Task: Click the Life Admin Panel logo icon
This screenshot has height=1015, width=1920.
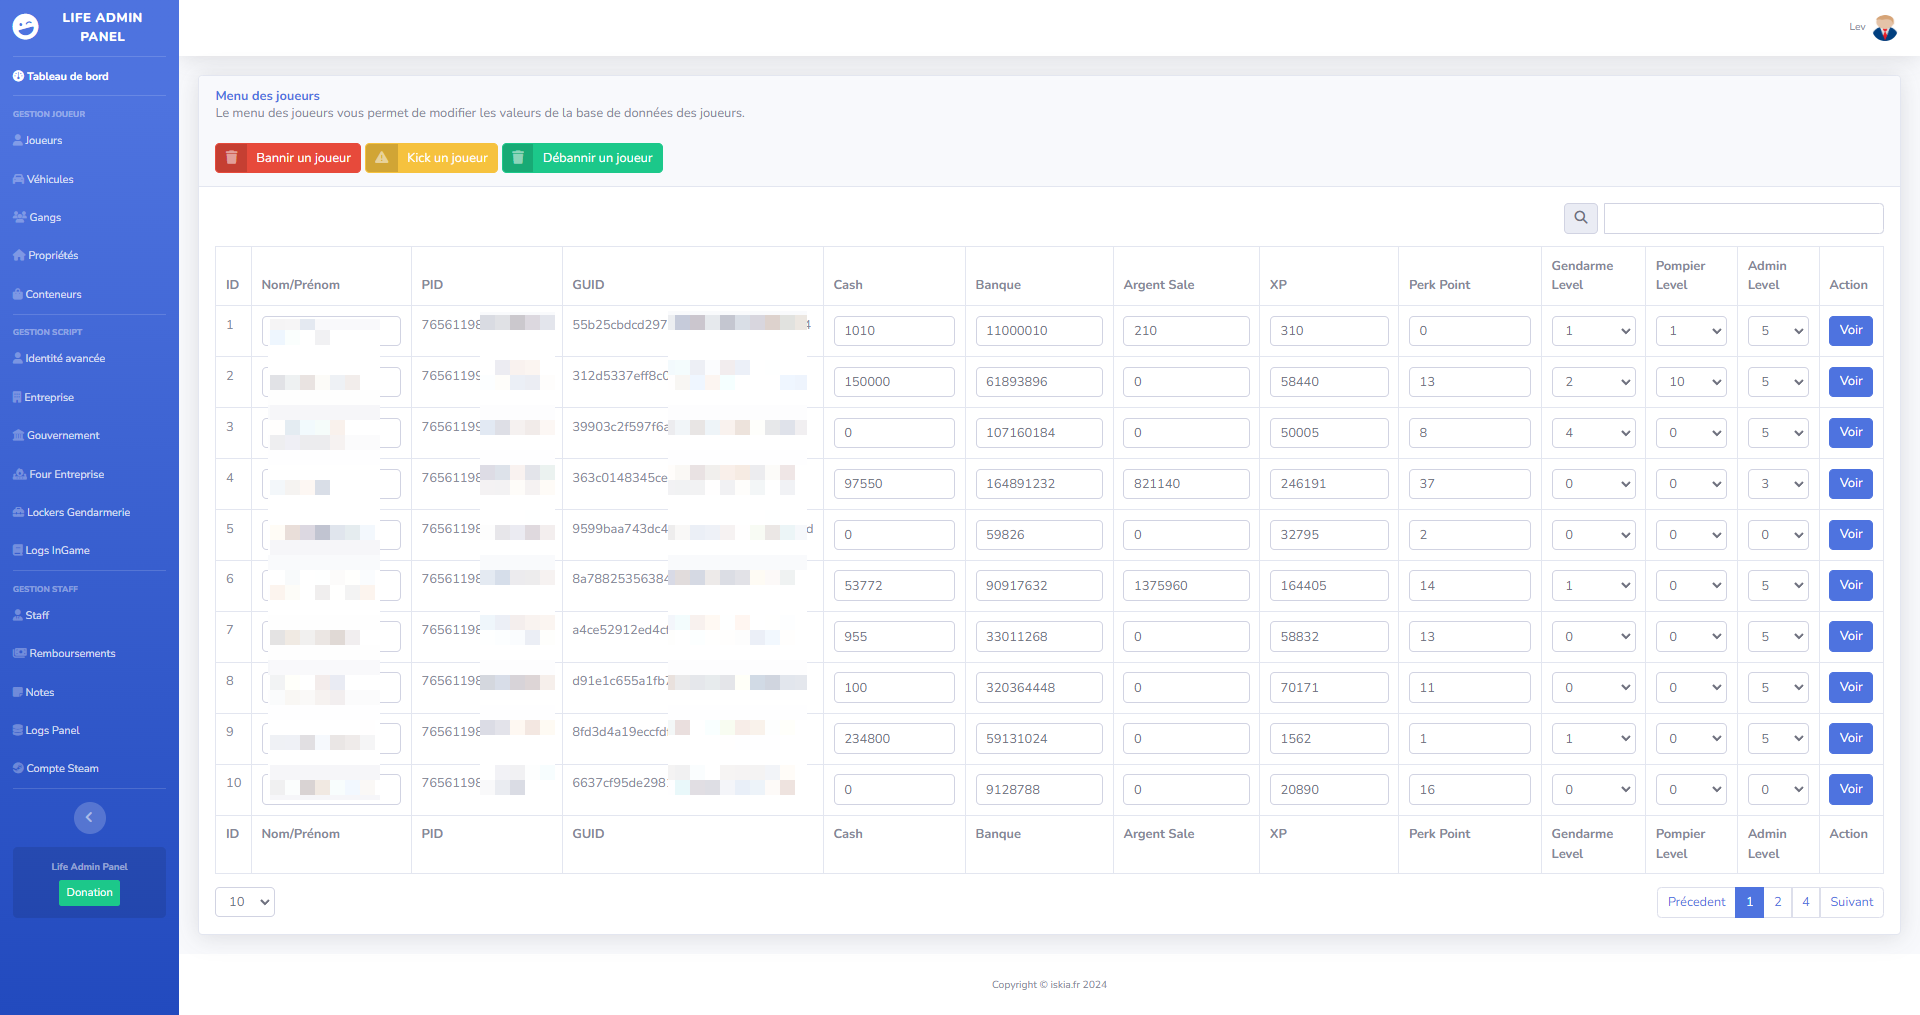Action: click(26, 27)
